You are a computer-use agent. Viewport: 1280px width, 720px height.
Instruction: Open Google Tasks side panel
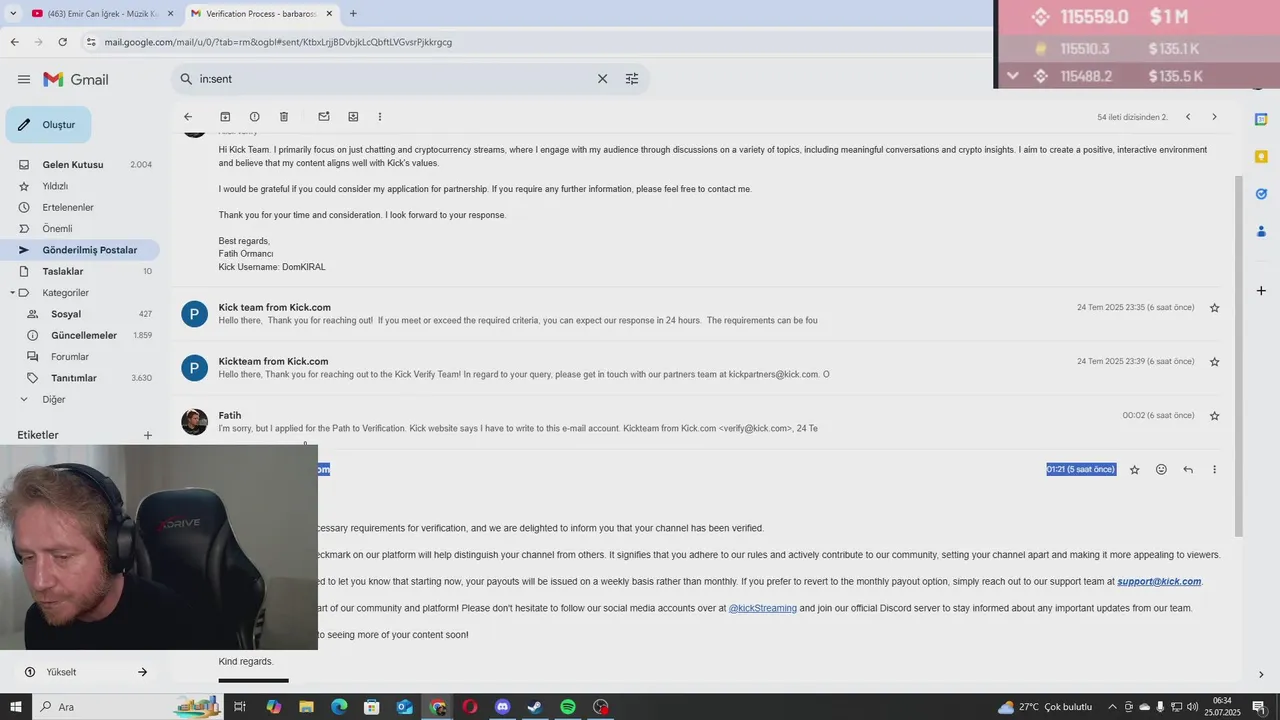click(1261, 194)
